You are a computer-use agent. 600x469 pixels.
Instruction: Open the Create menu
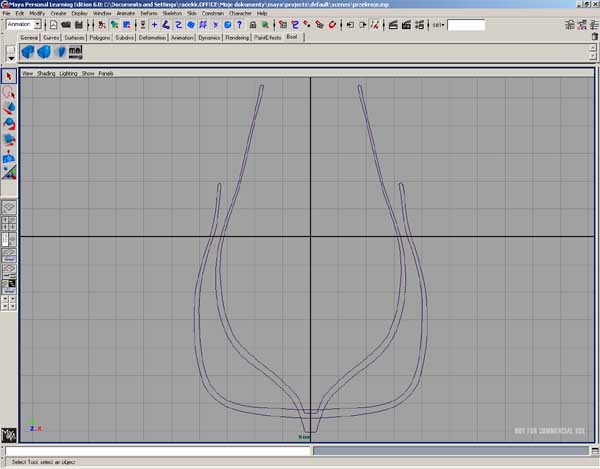click(x=58, y=13)
